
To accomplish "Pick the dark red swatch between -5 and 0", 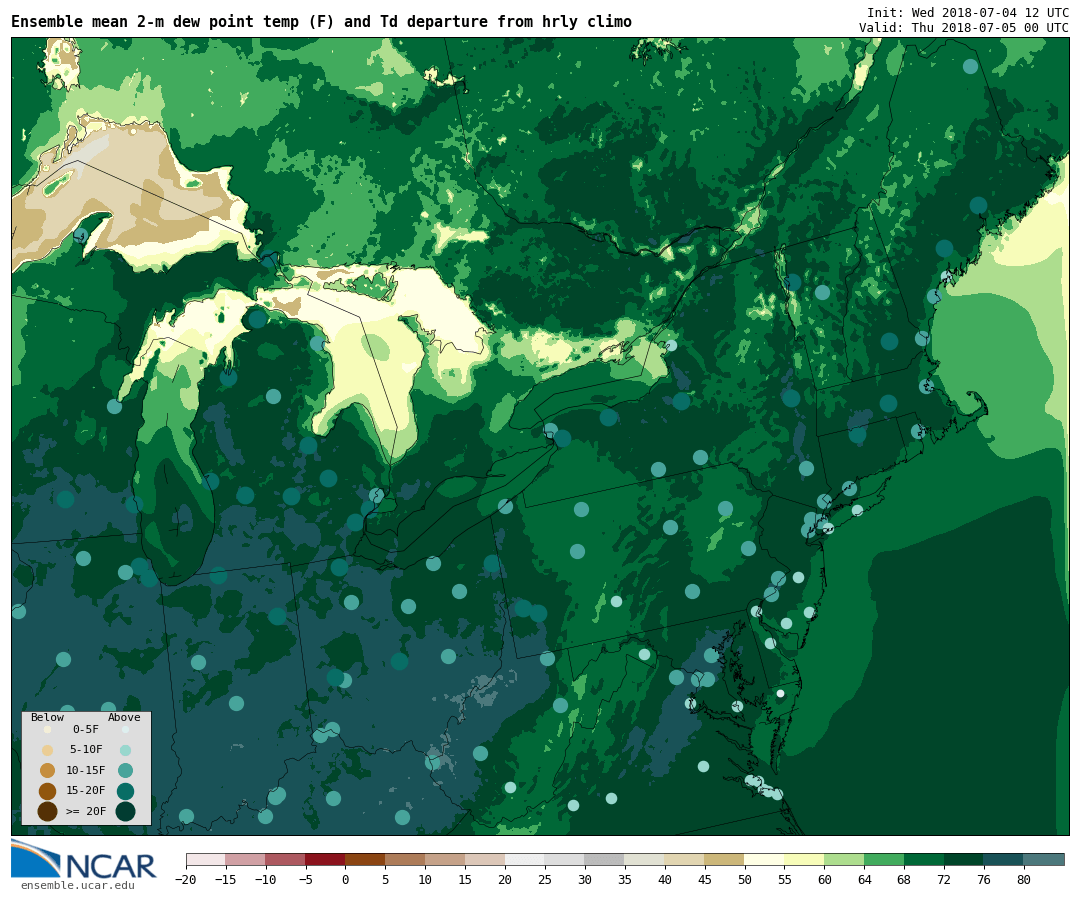I will (326, 859).
